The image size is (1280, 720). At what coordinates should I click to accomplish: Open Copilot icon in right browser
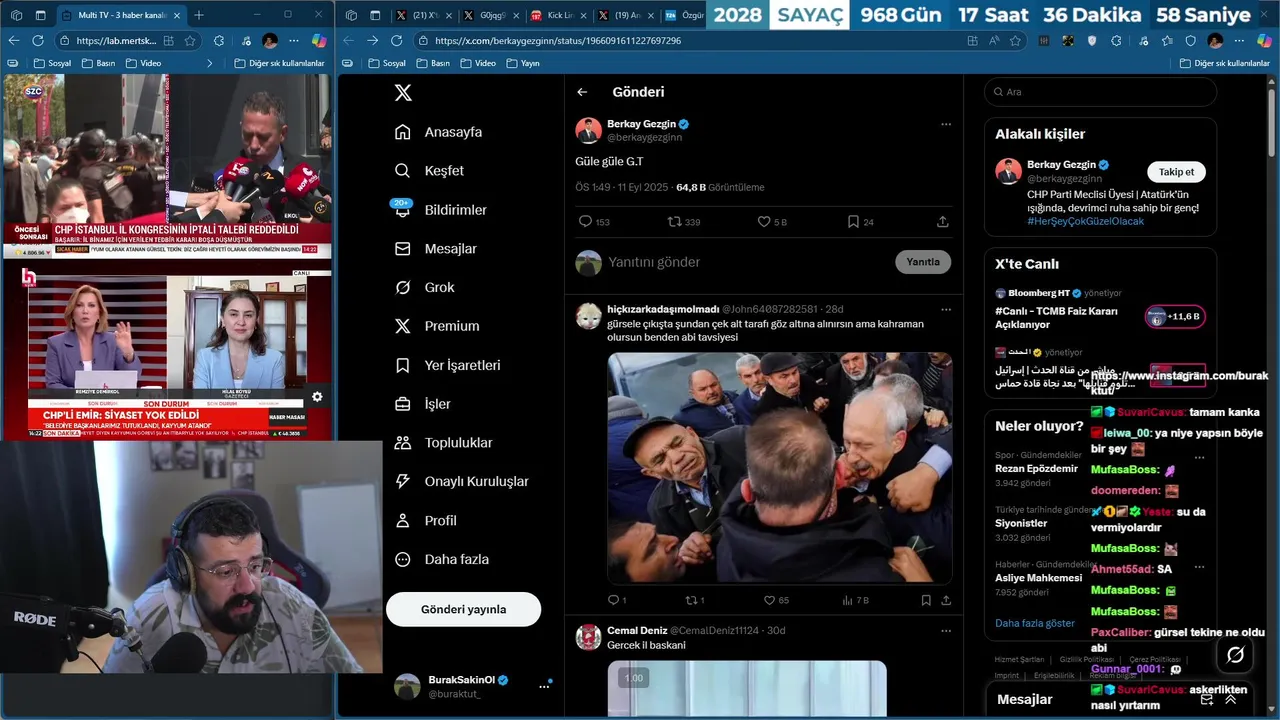[1263, 41]
